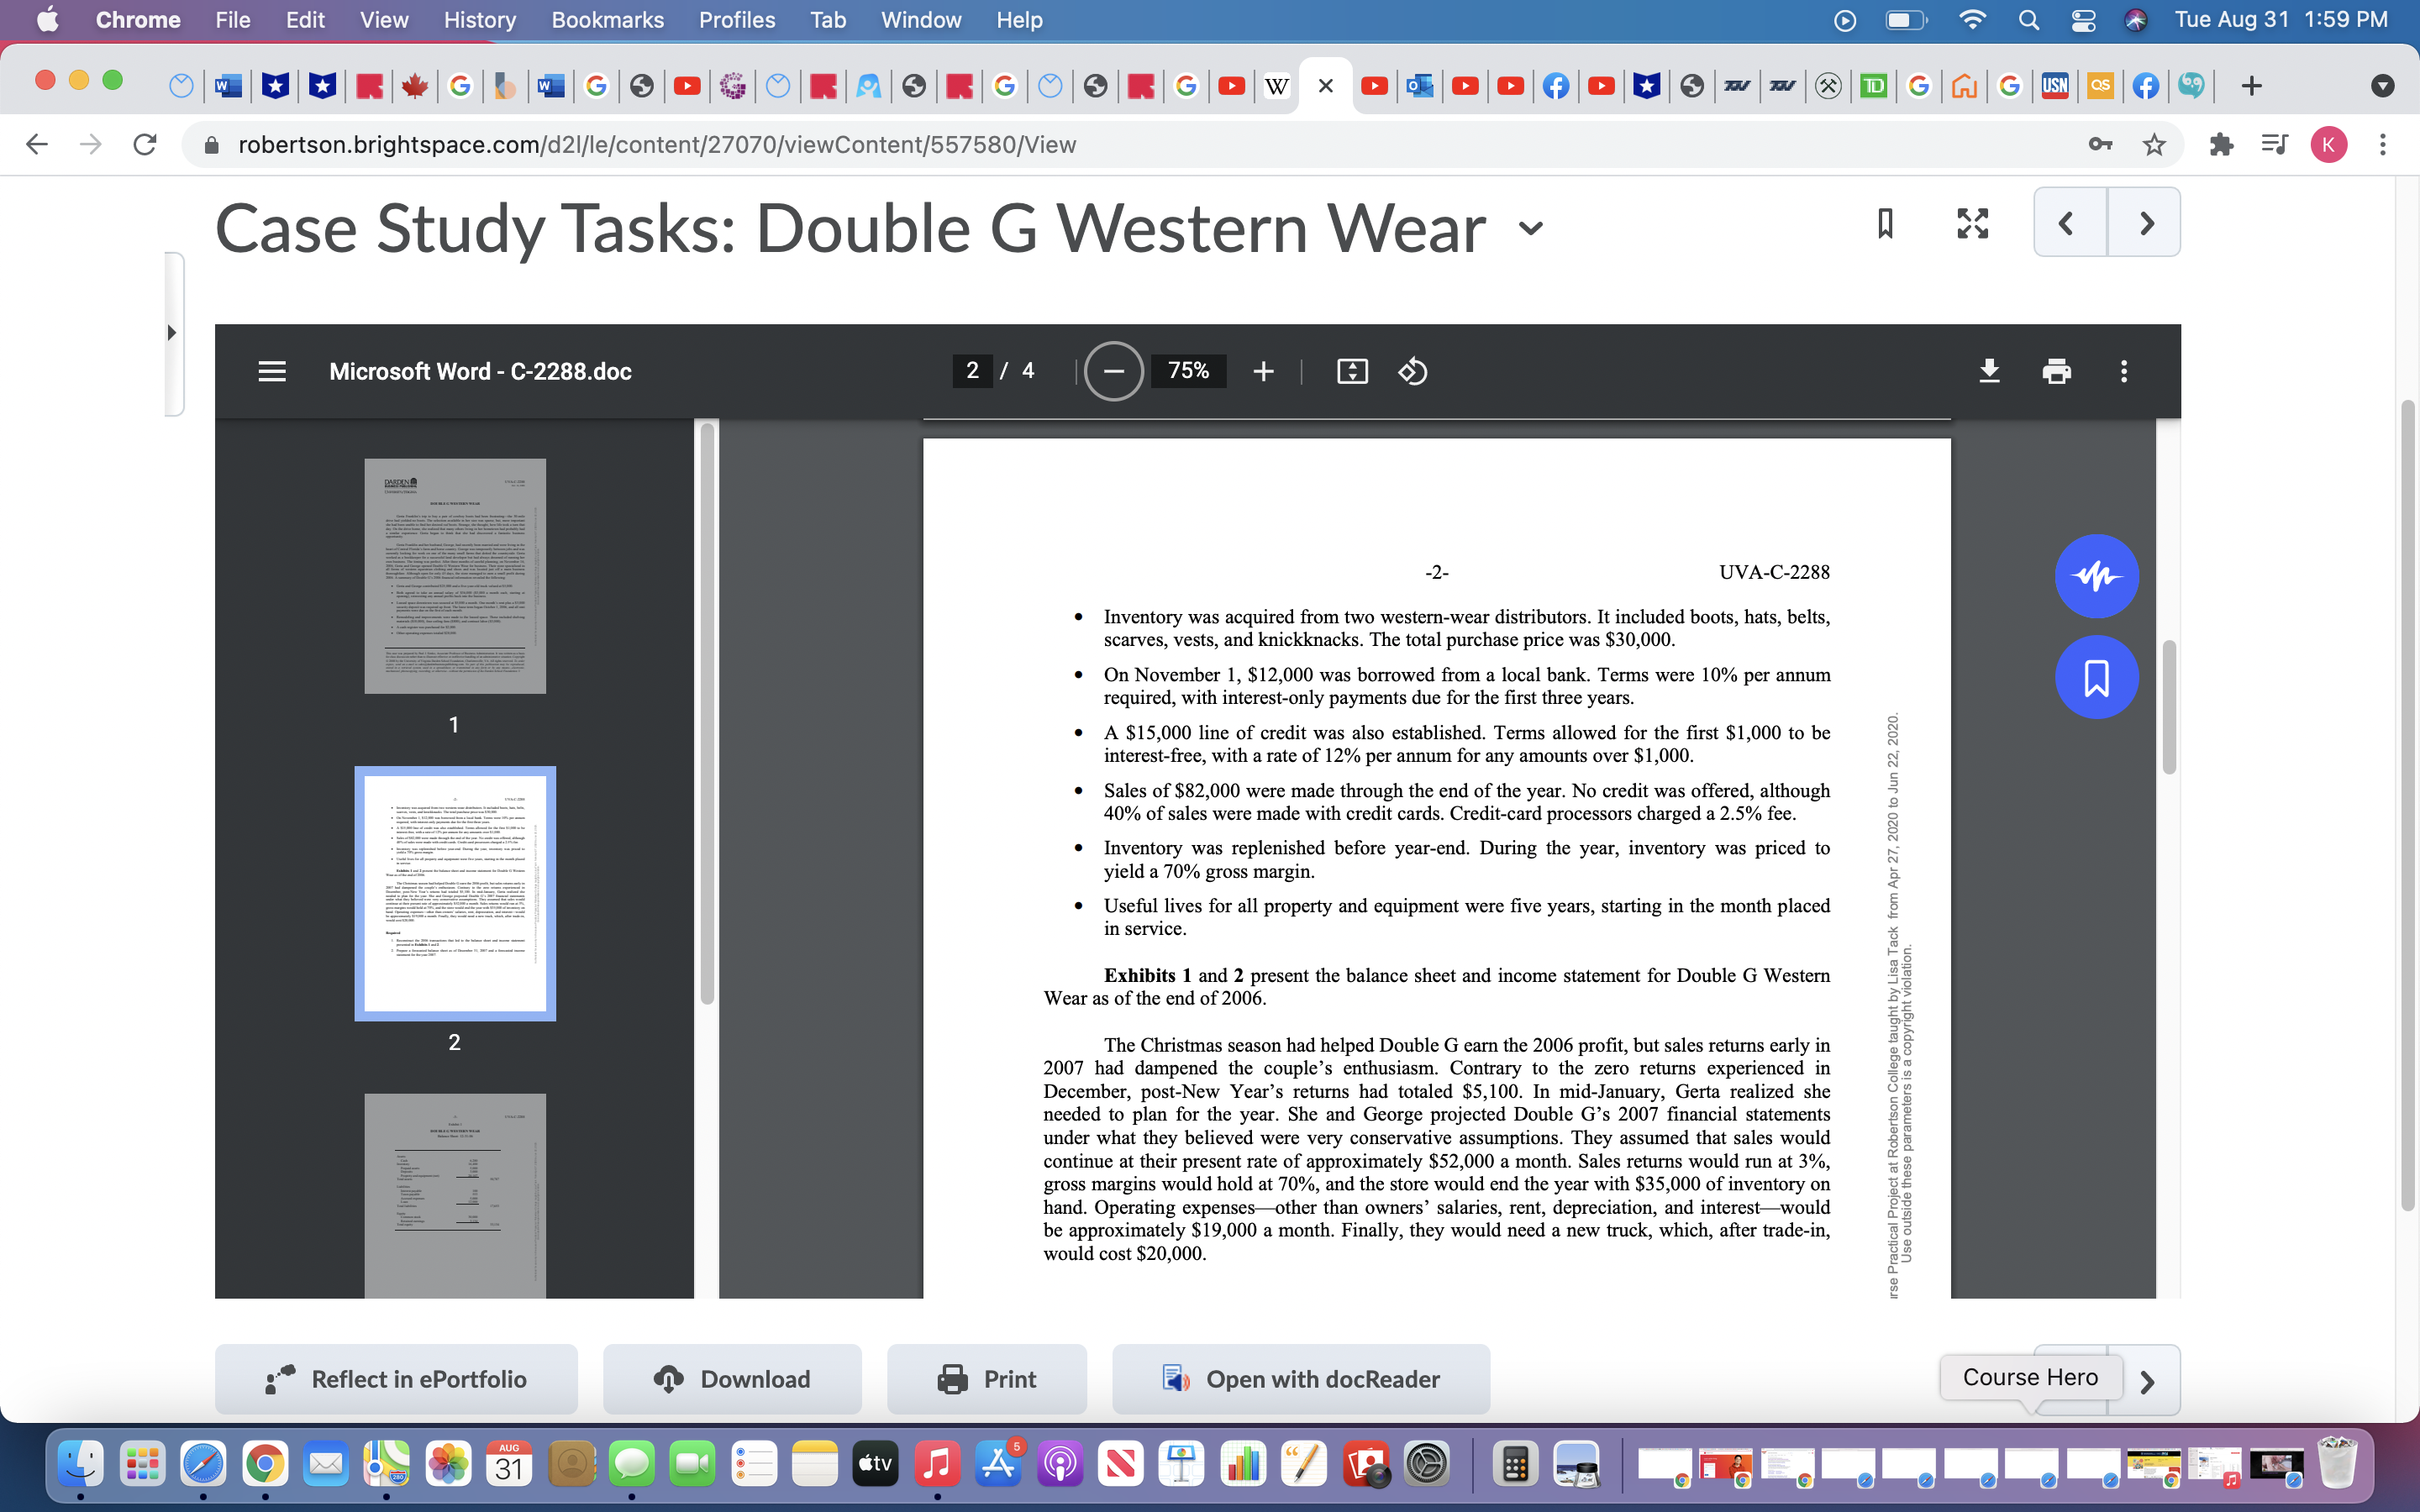Screen dimensions: 2420x1512
Task: Open the History menu
Action: tap(480, 20)
